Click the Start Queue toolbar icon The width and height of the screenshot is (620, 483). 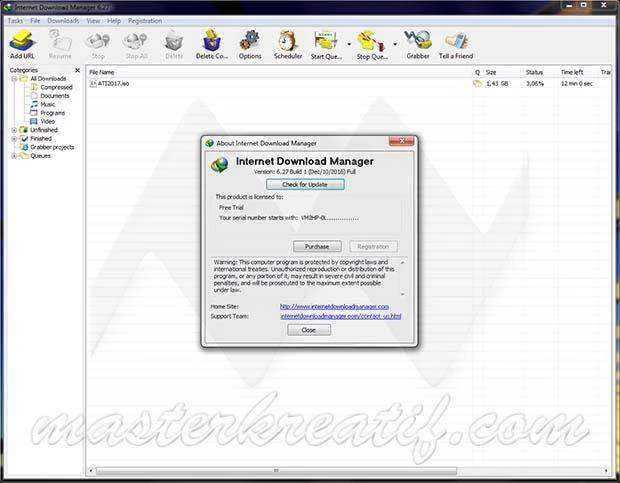[326, 44]
